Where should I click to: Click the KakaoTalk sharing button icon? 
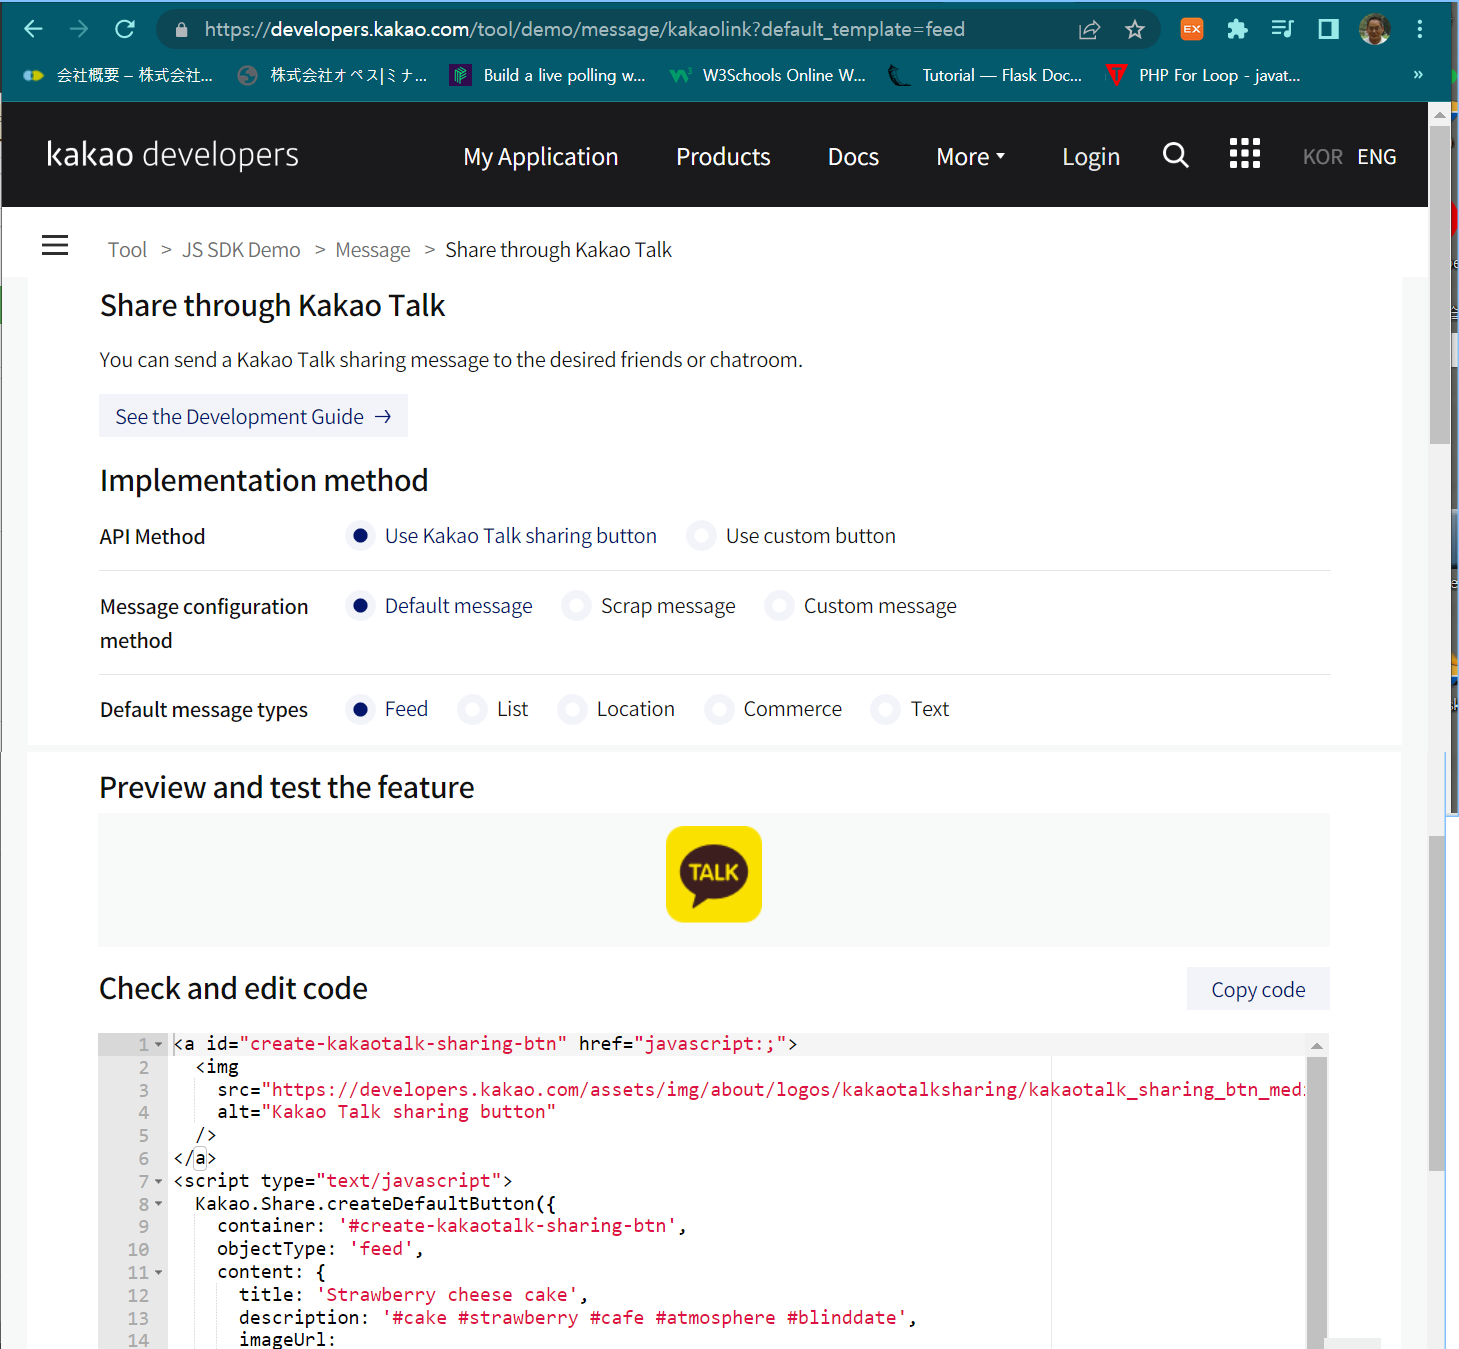[x=713, y=874]
